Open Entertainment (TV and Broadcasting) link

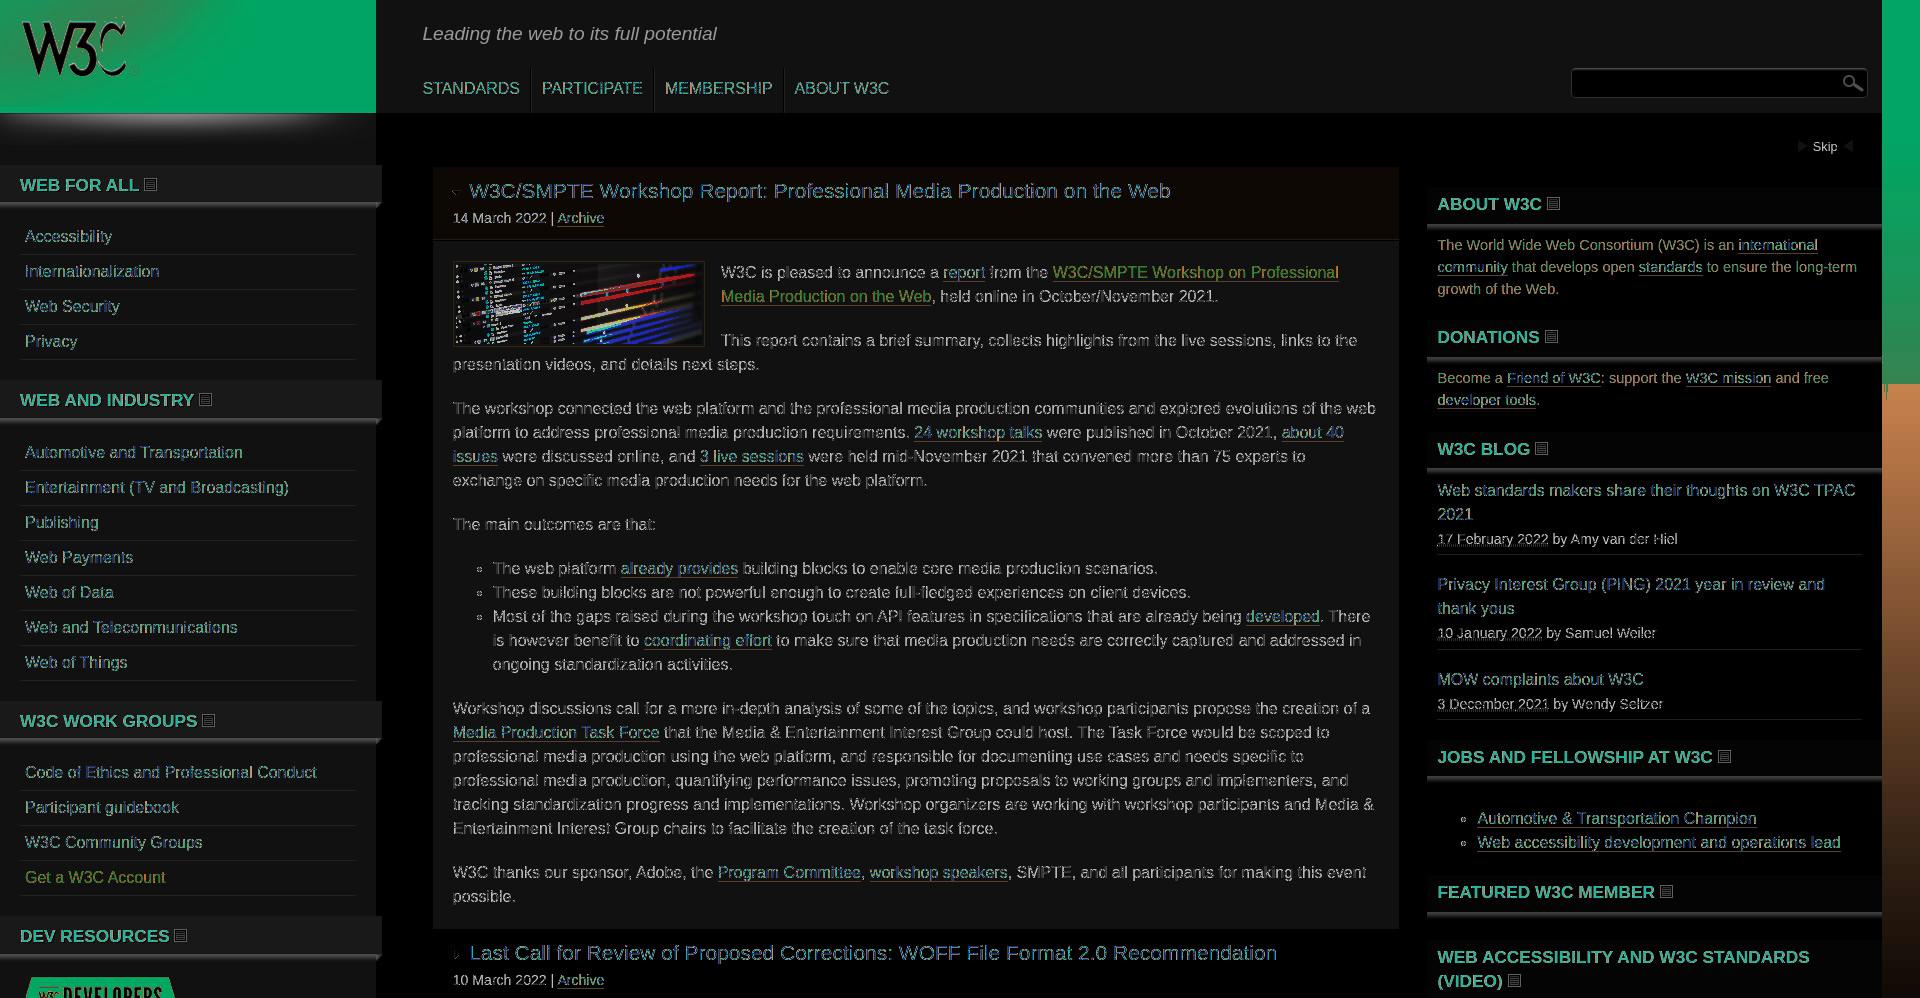click(157, 488)
